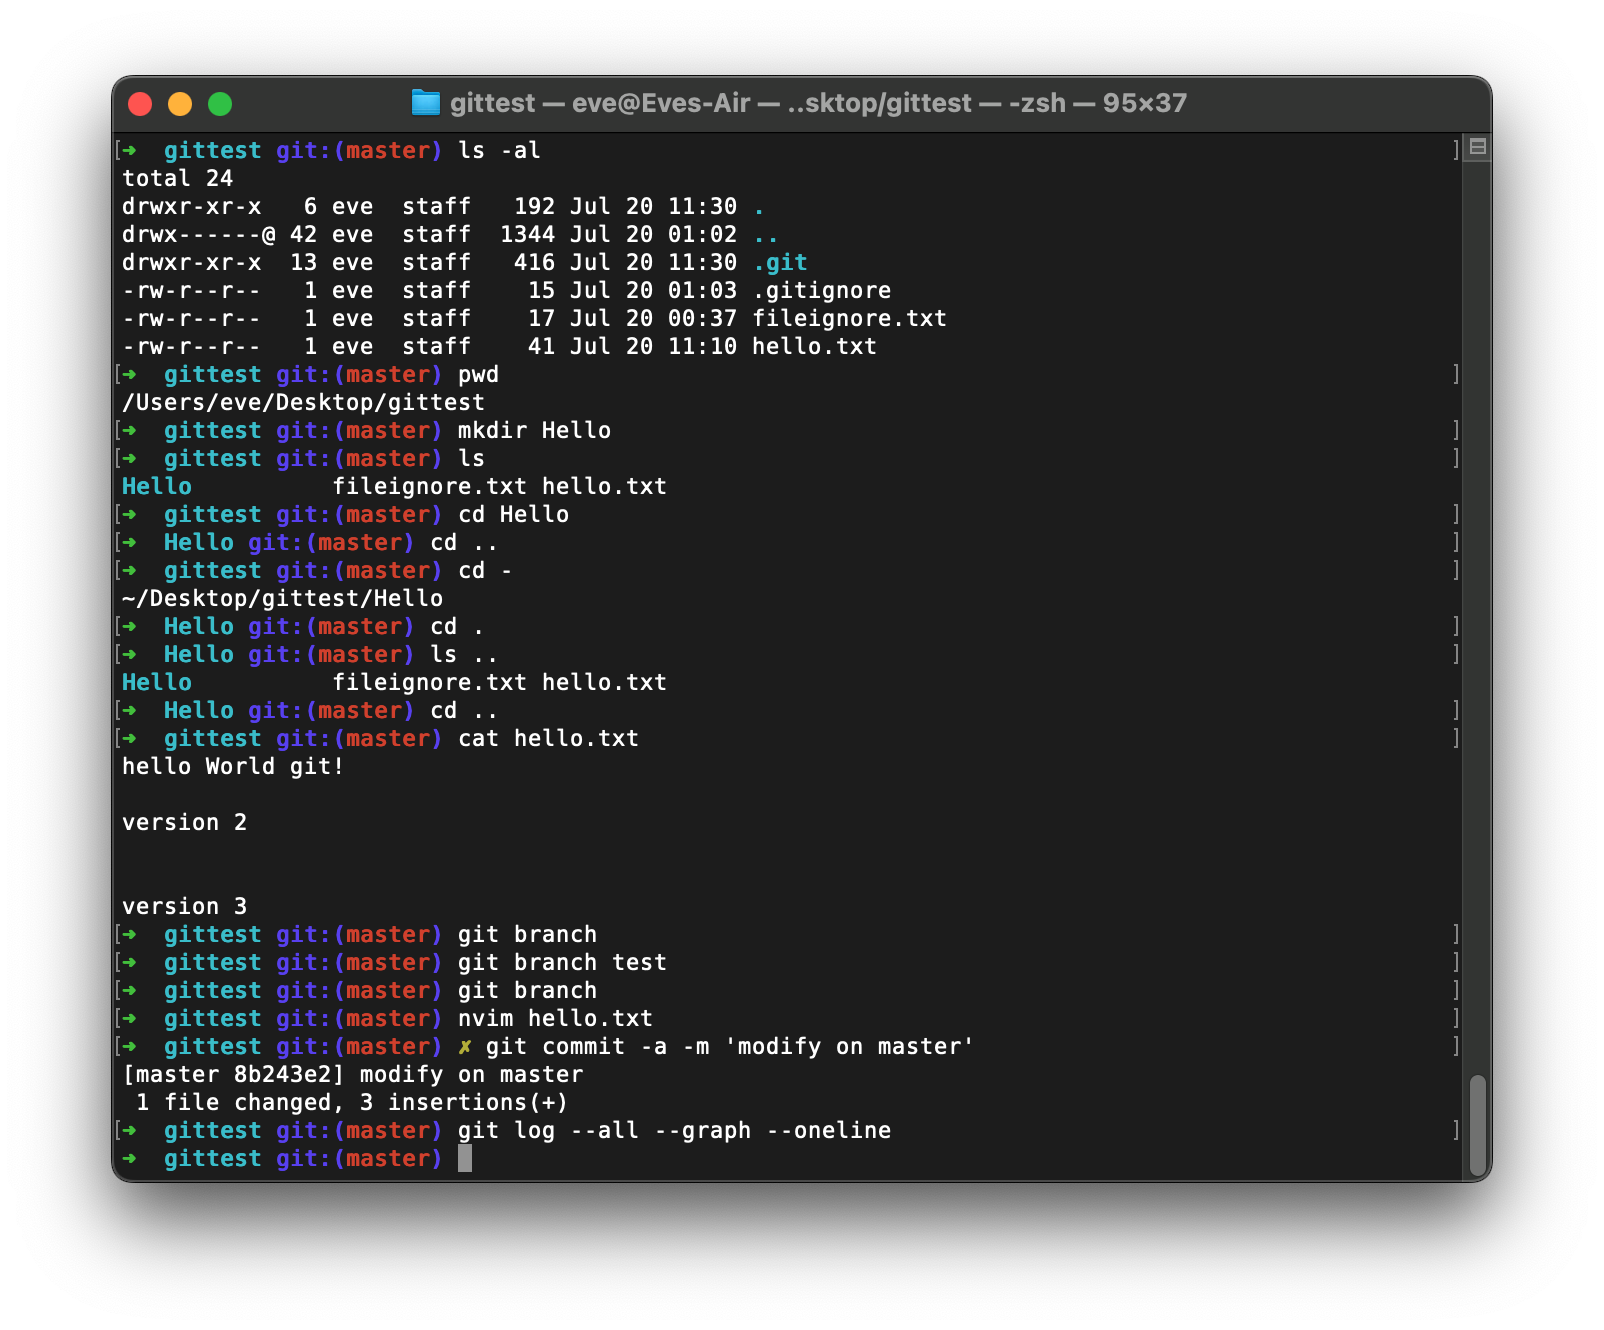Click the 'version 3' line
Image resolution: width=1604 pixels, height=1330 pixels.
point(184,906)
